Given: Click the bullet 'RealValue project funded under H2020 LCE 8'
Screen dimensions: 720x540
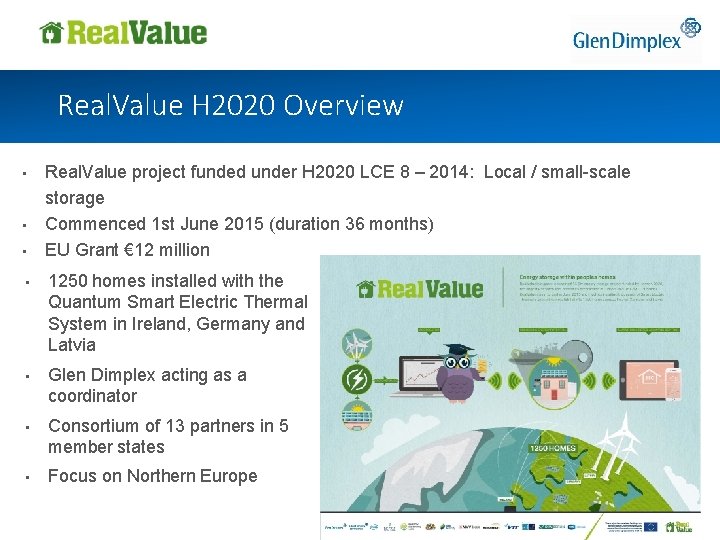Looking at the screenshot, I should click(x=338, y=185).
